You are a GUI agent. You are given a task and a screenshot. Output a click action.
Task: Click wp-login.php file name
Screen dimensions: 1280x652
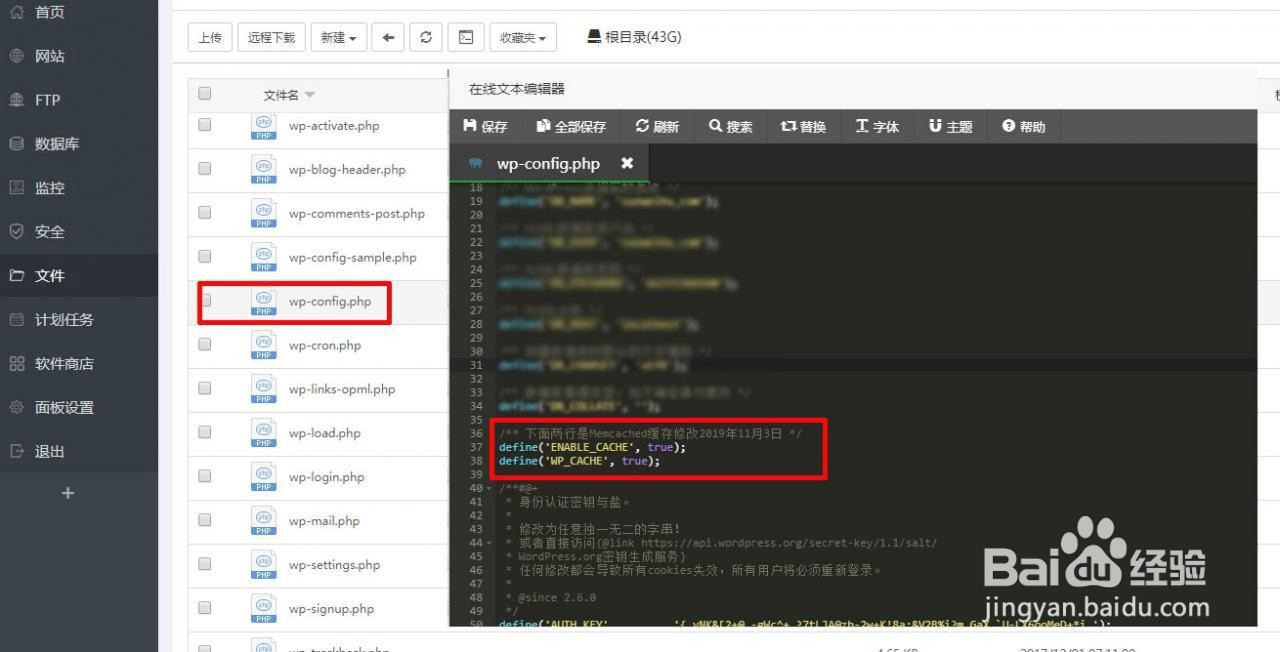click(327, 478)
